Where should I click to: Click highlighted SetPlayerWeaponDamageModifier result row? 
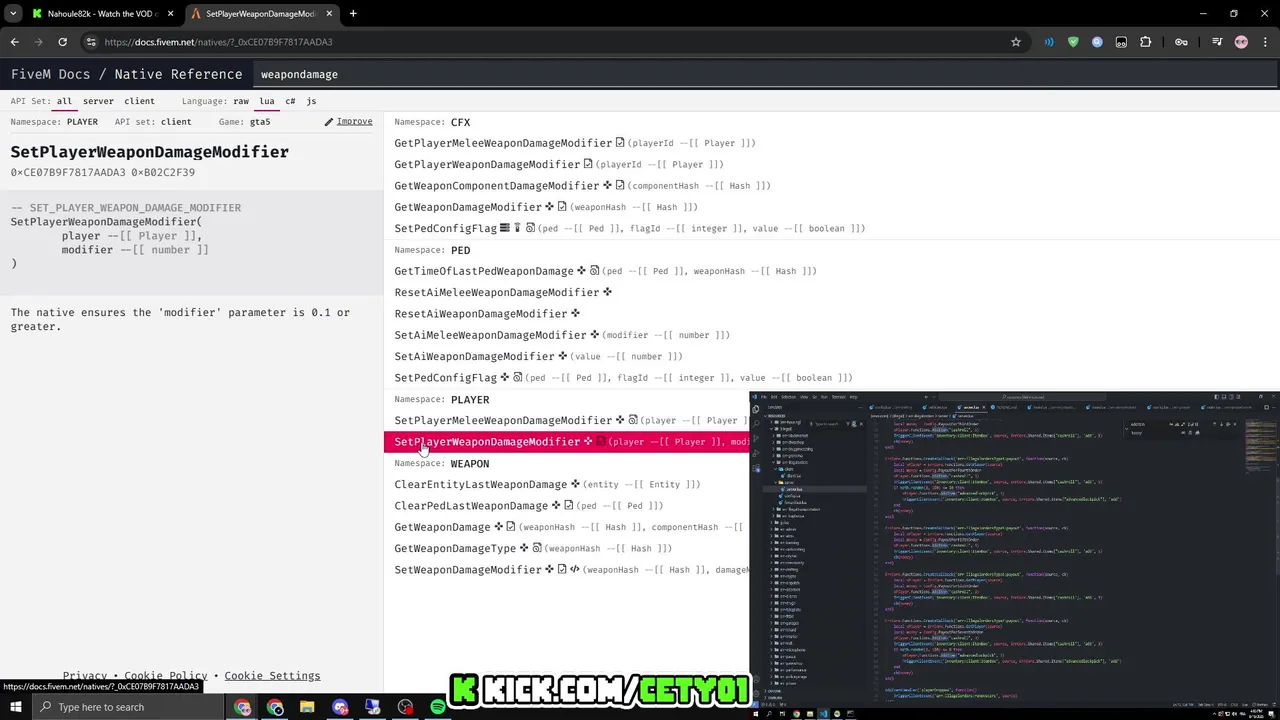[567, 441]
